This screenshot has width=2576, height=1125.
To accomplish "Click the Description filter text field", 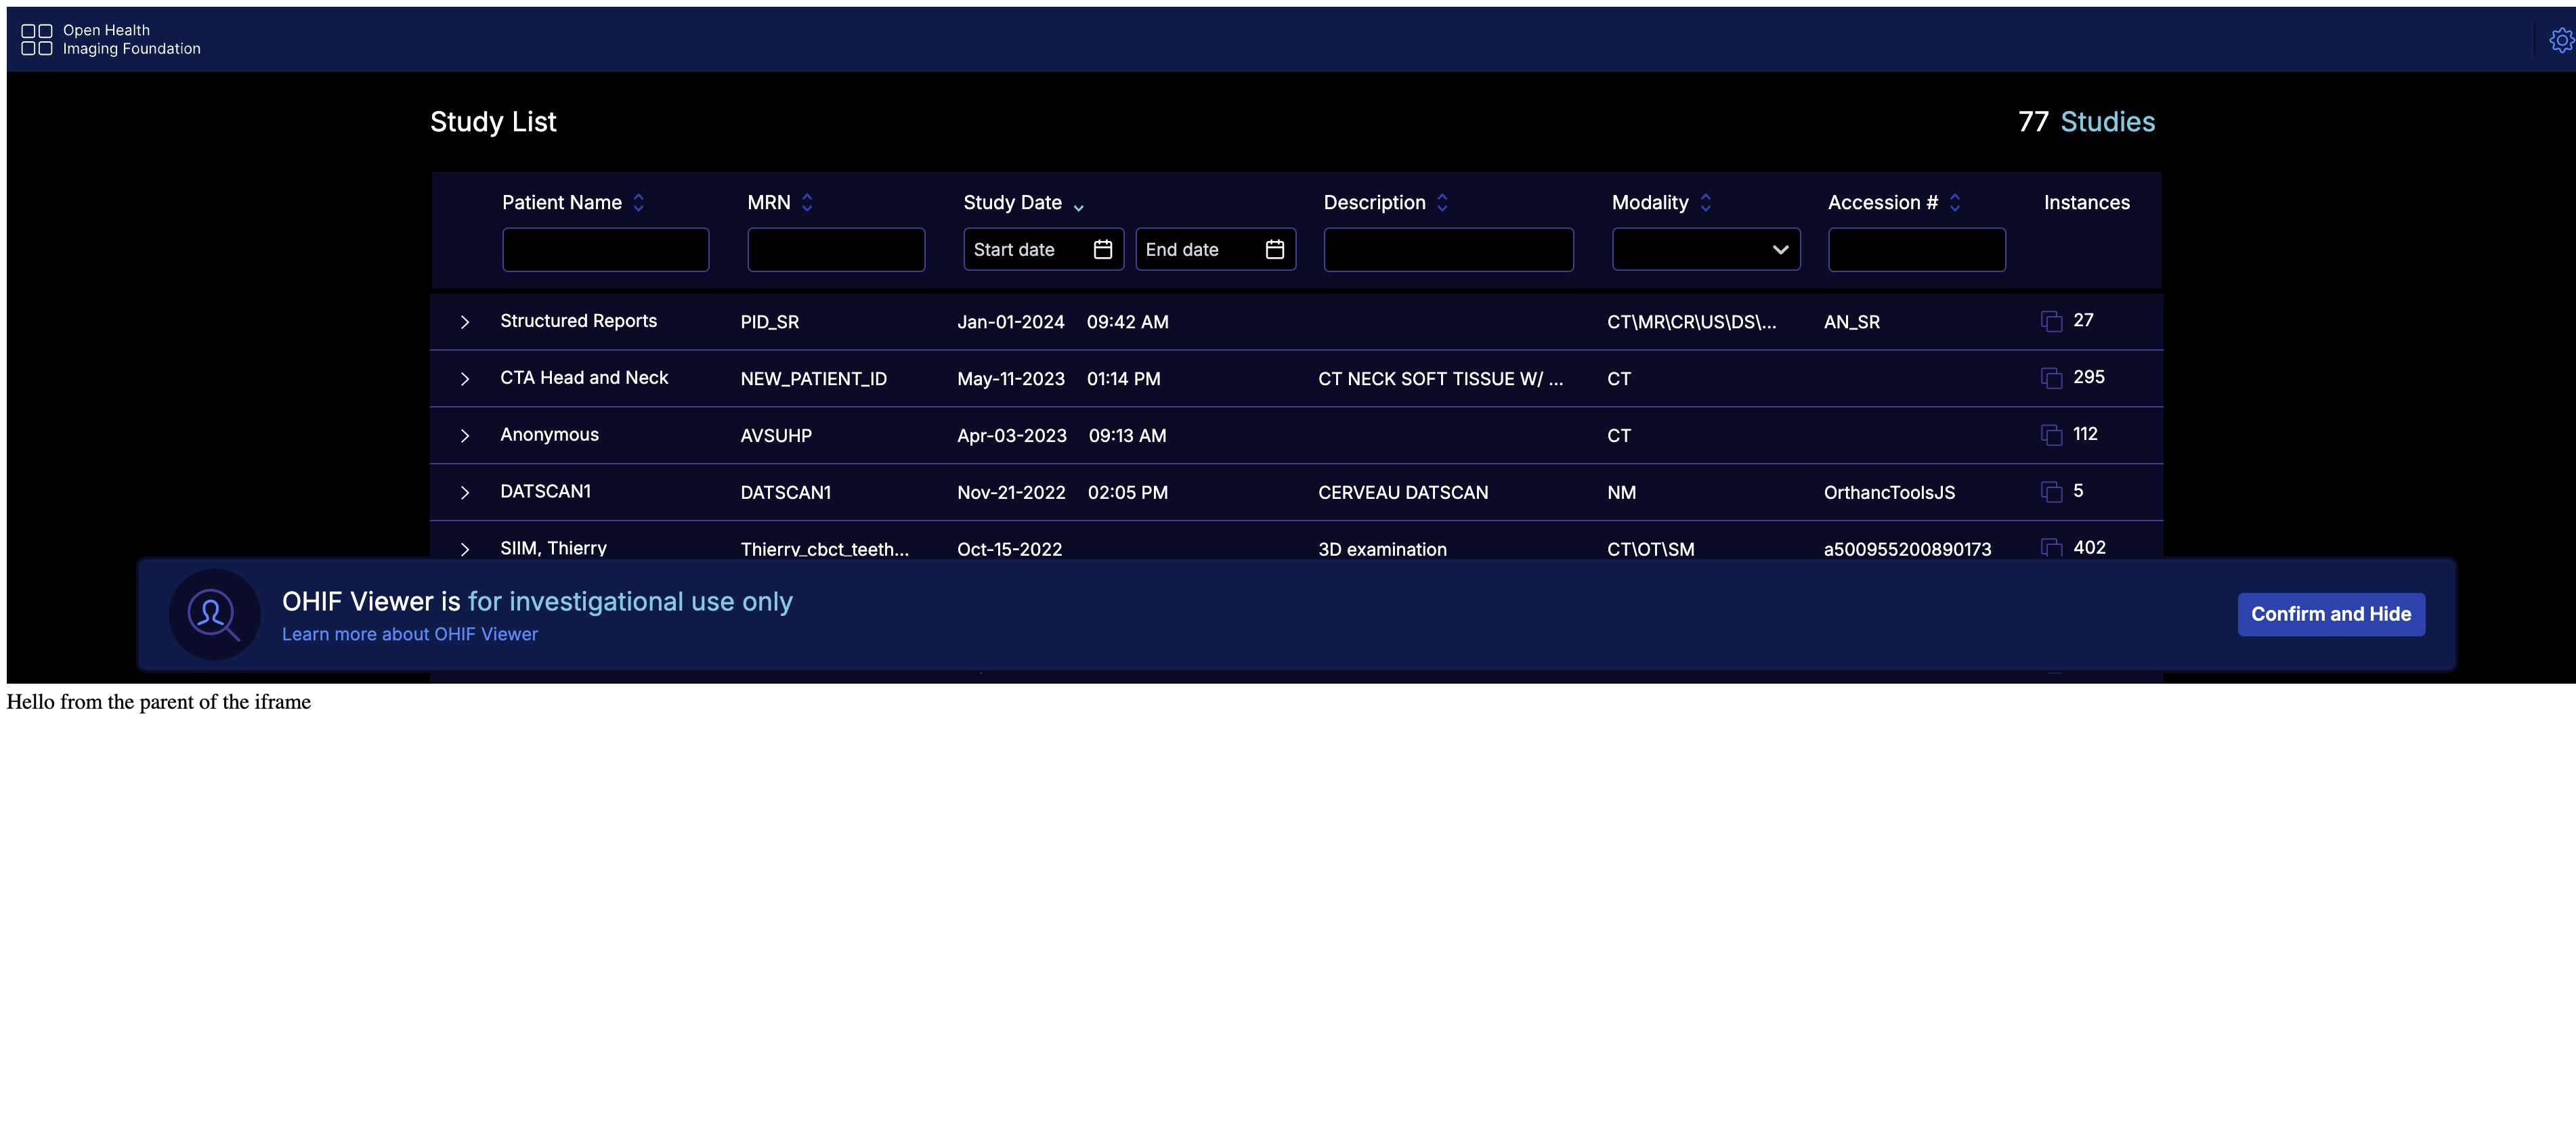I will 1447,249.
